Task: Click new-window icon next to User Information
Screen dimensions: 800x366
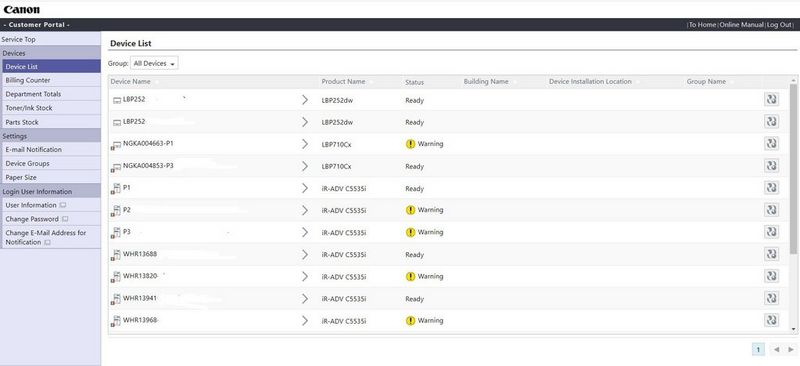Action: [x=63, y=205]
